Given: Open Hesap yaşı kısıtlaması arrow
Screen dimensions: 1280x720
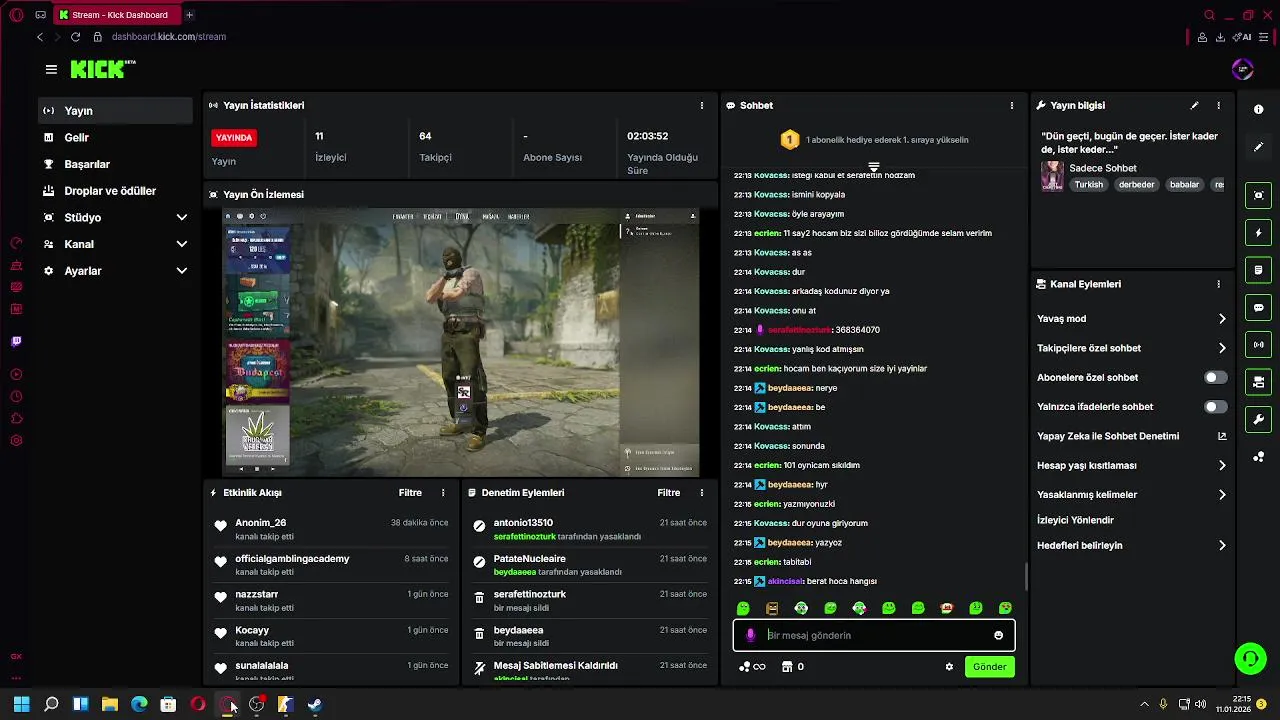Looking at the screenshot, I should pyautogui.click(x=1222, y=465).
